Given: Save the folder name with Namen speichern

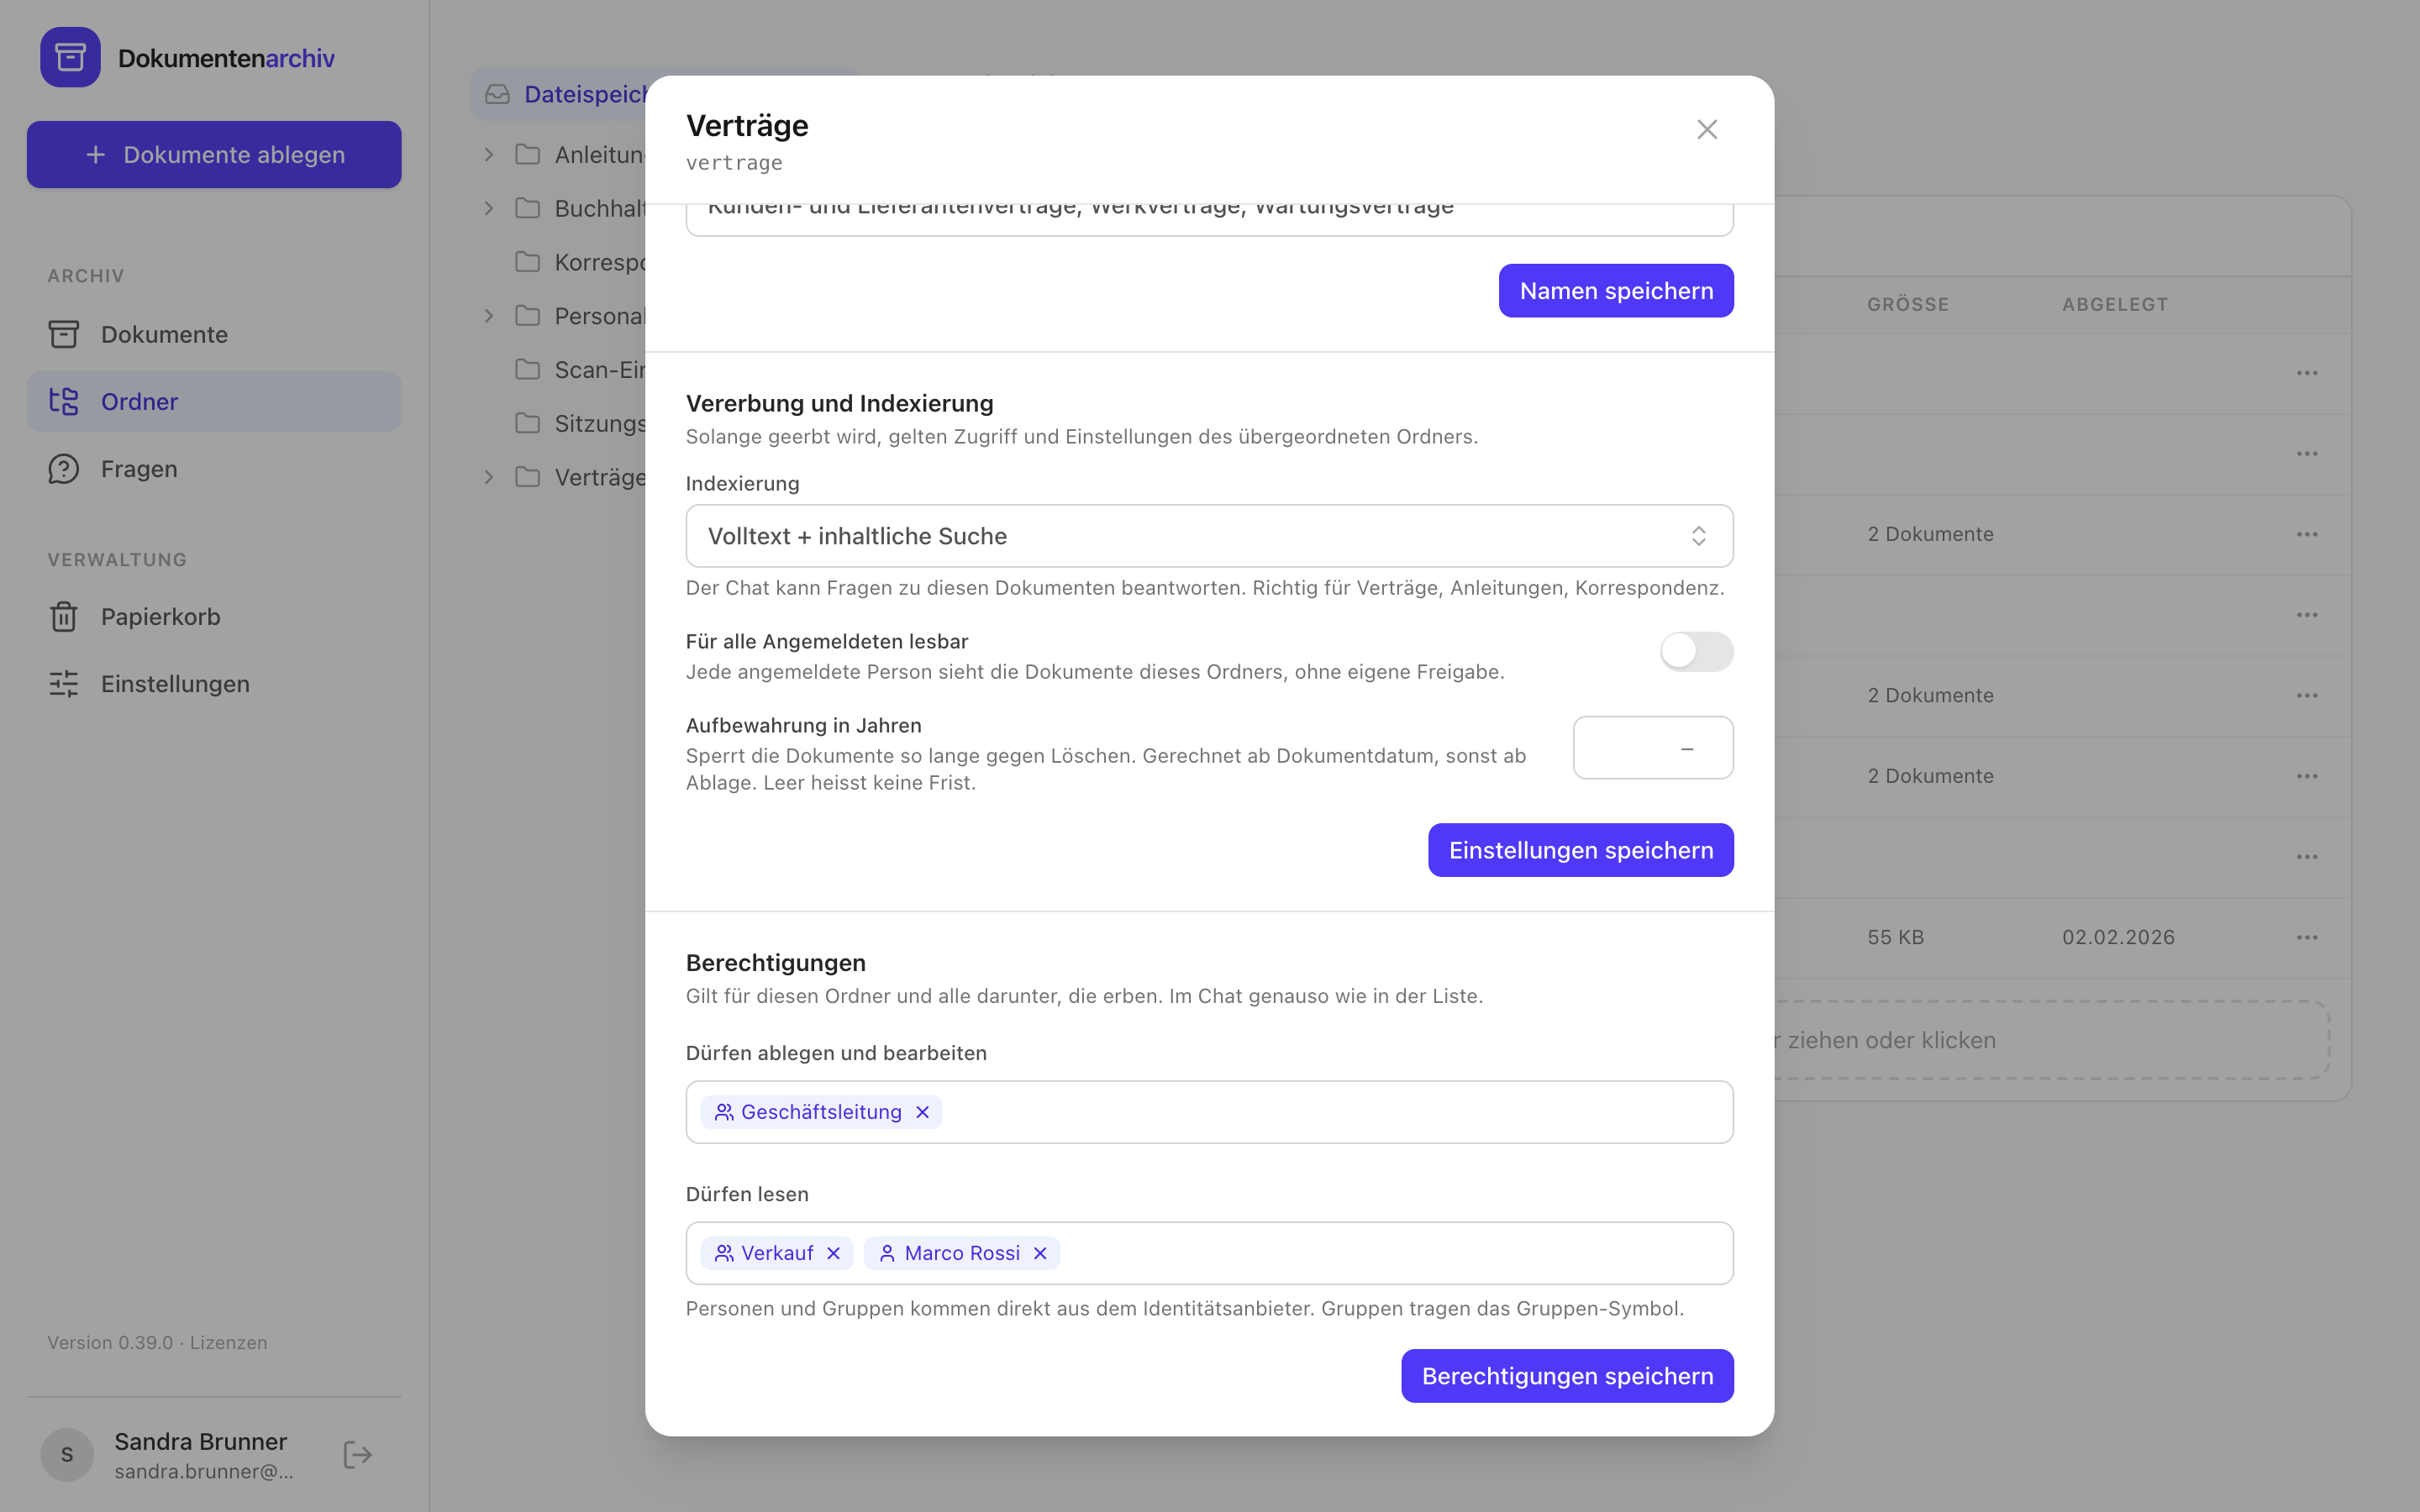Looking at the screenshot, I should coord(1616,291).
